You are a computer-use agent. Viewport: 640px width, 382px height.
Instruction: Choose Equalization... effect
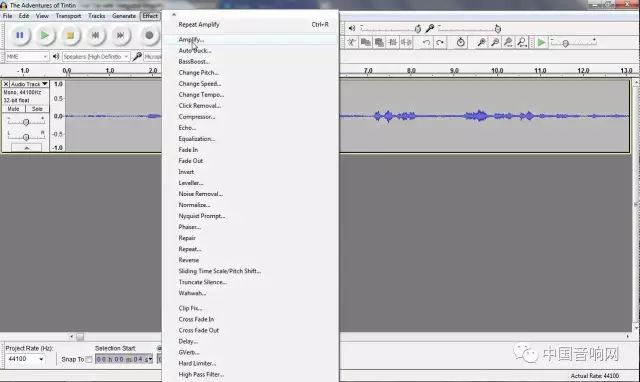point(251,139)
